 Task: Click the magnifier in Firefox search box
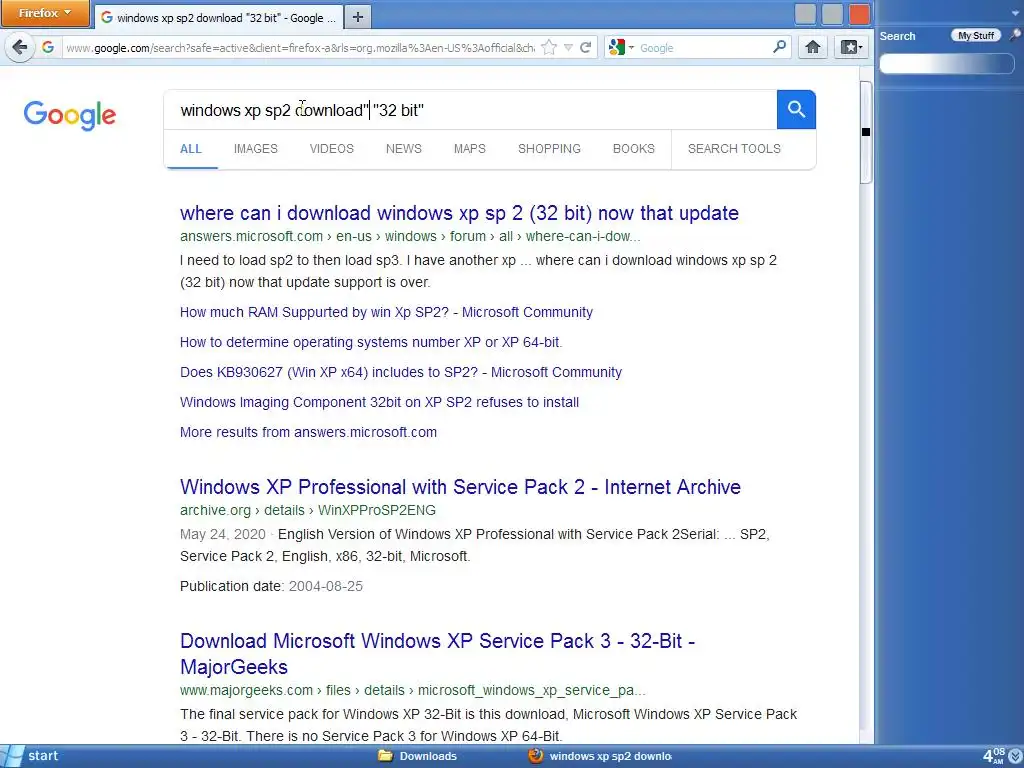(779, 47)
